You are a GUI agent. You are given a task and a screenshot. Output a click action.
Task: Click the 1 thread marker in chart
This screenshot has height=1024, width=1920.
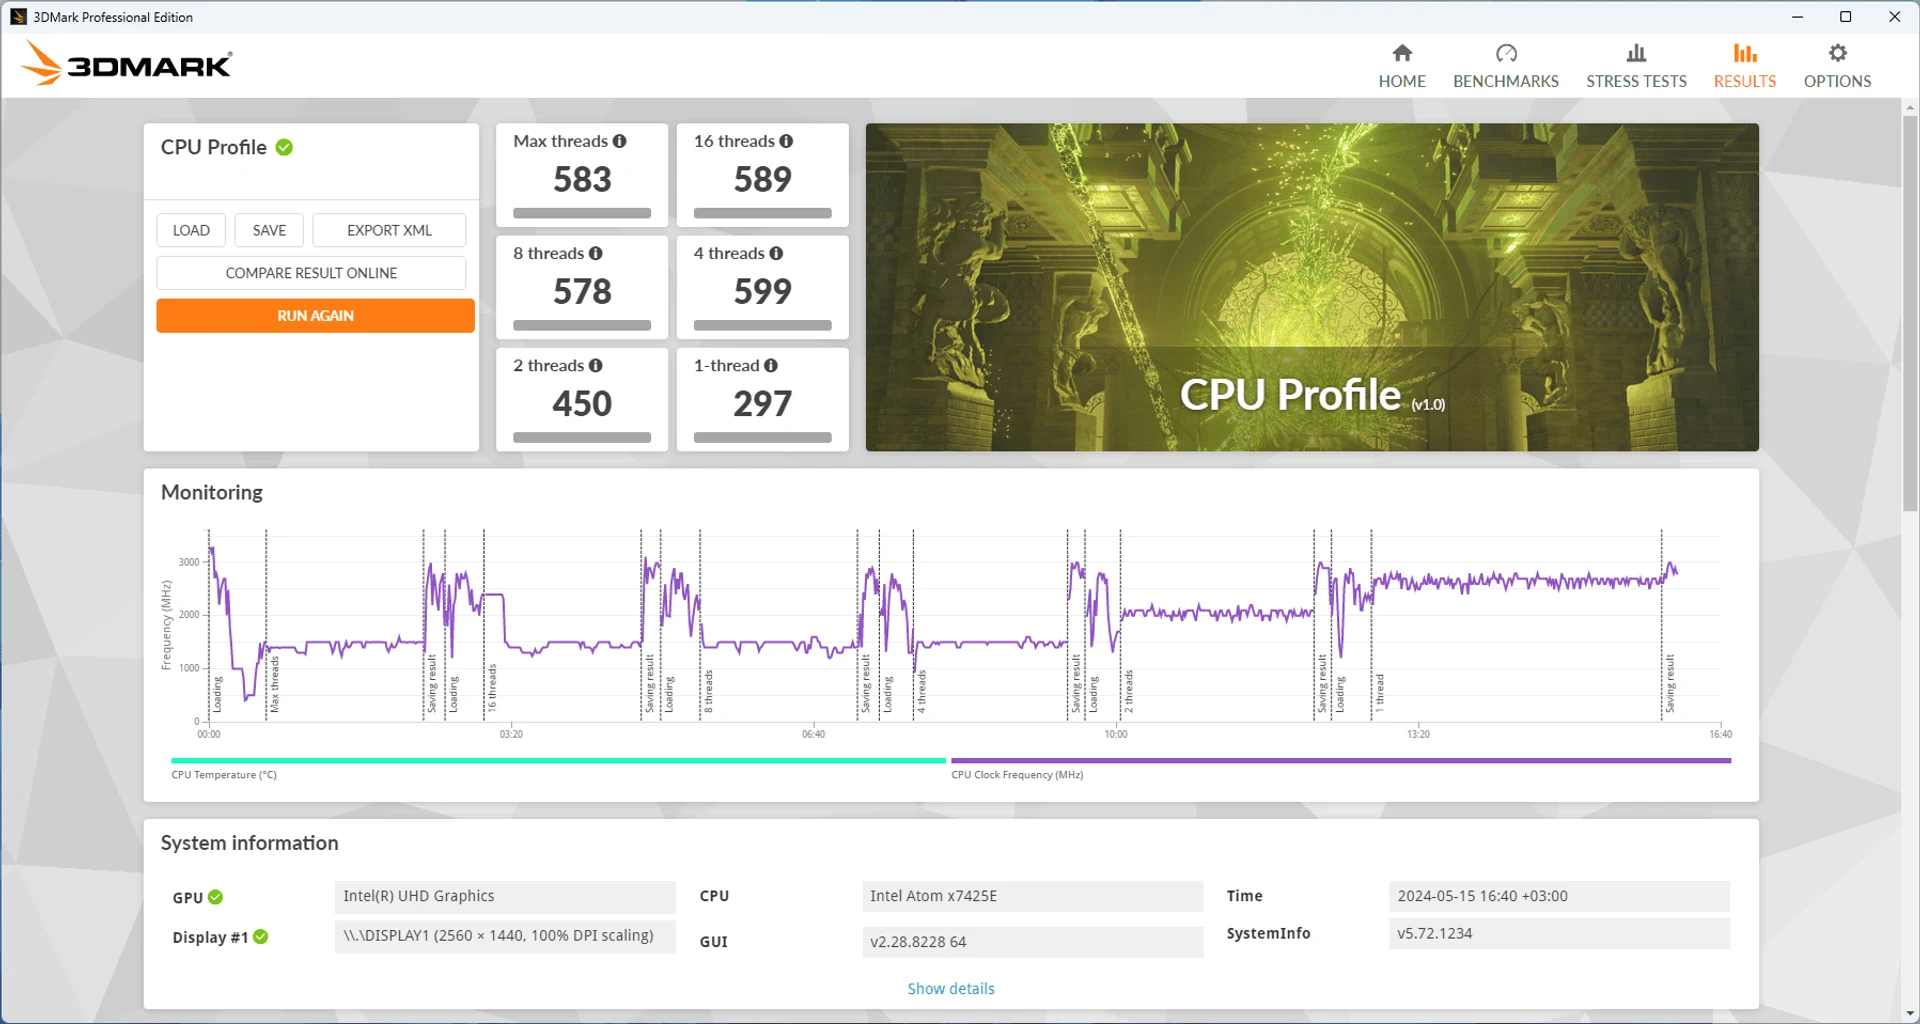1380,693
